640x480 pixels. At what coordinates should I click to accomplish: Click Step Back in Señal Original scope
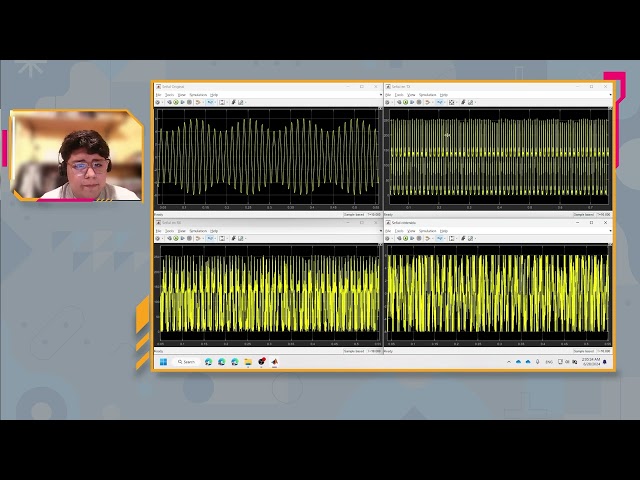click(169, 102)
